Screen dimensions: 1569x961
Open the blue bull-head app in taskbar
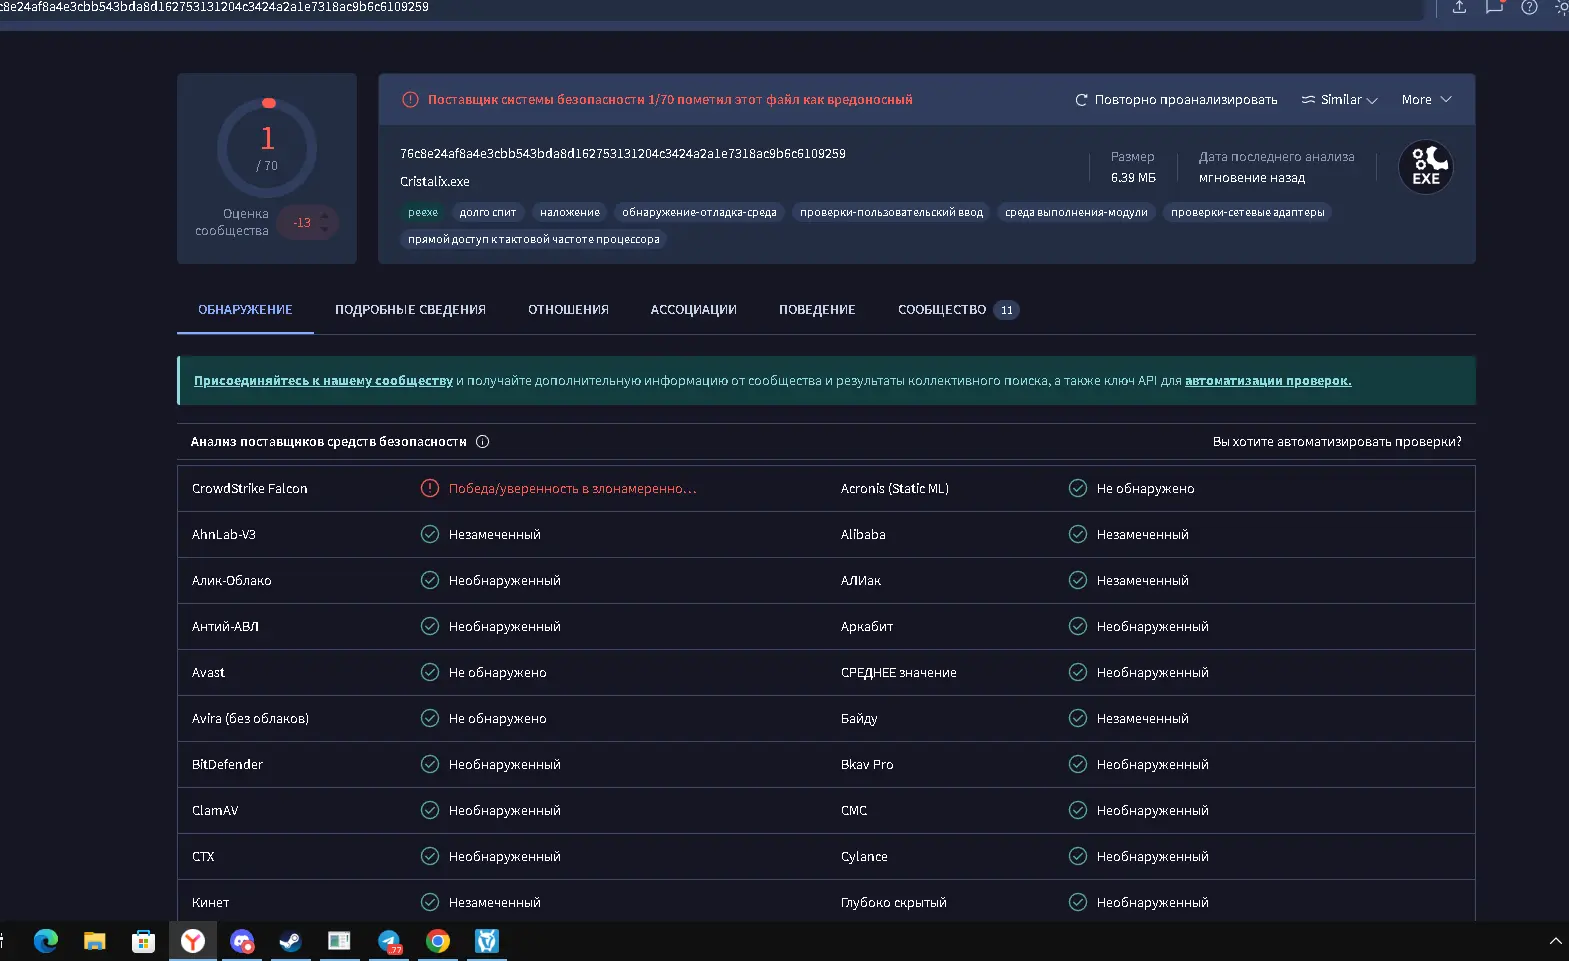(487, 941)
